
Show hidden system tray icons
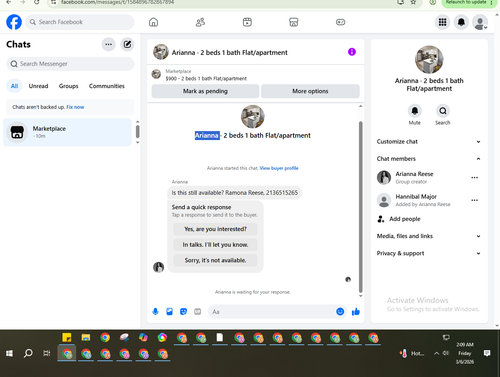[x=436, y=353]
